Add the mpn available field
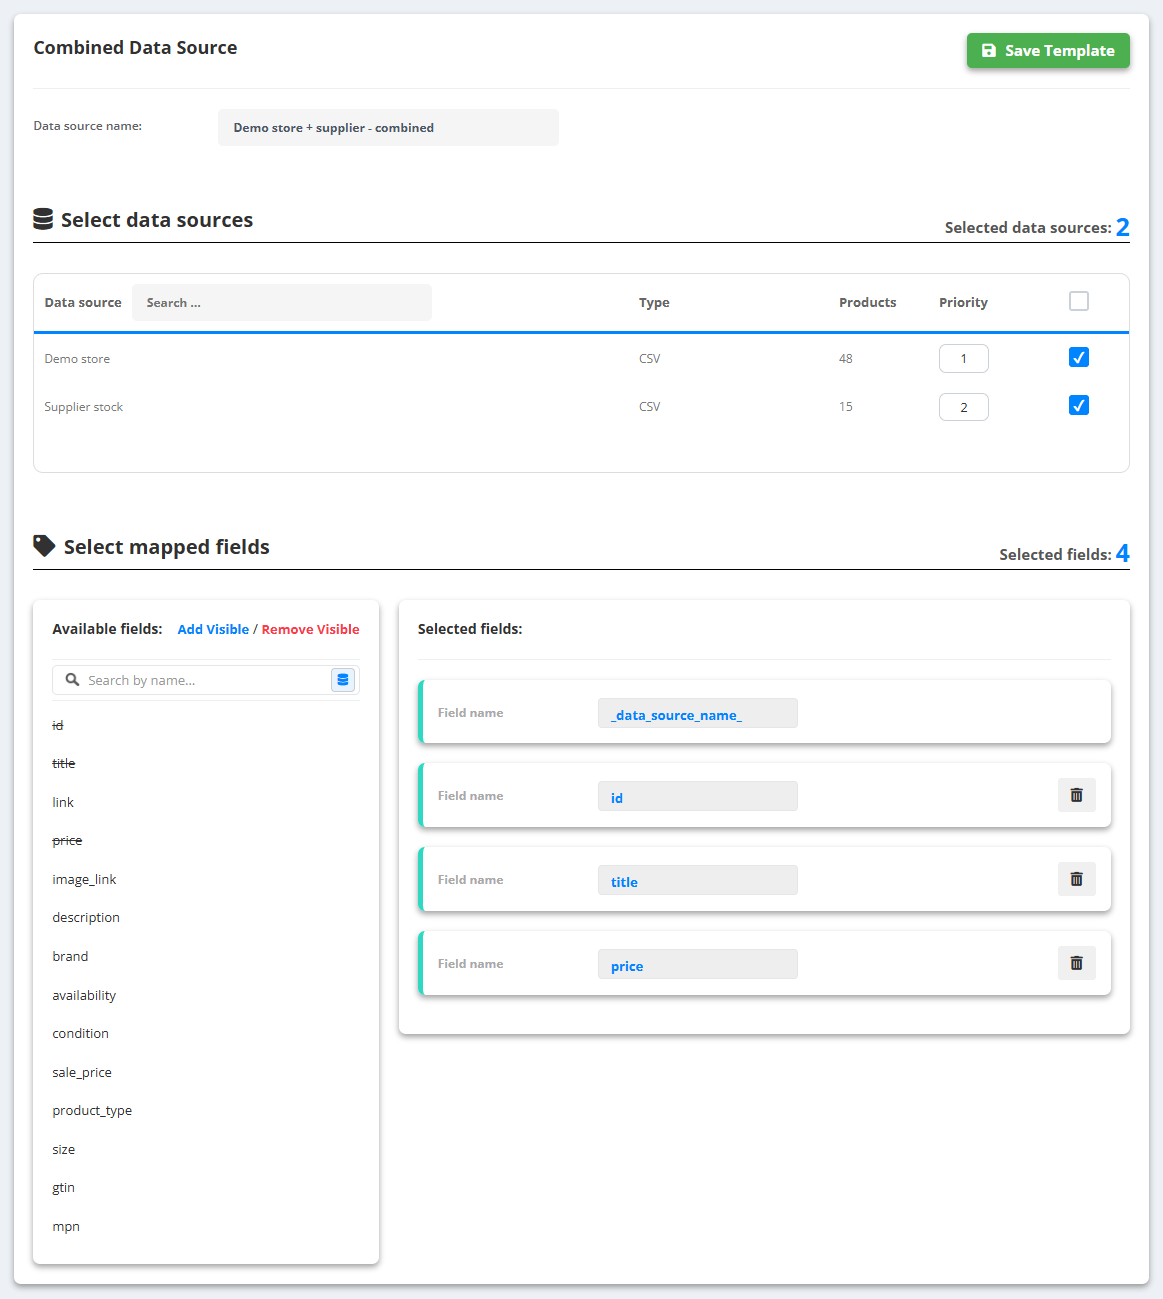The height and width of the screenshot is (1299, 1163). click(x=66, y=1226)
